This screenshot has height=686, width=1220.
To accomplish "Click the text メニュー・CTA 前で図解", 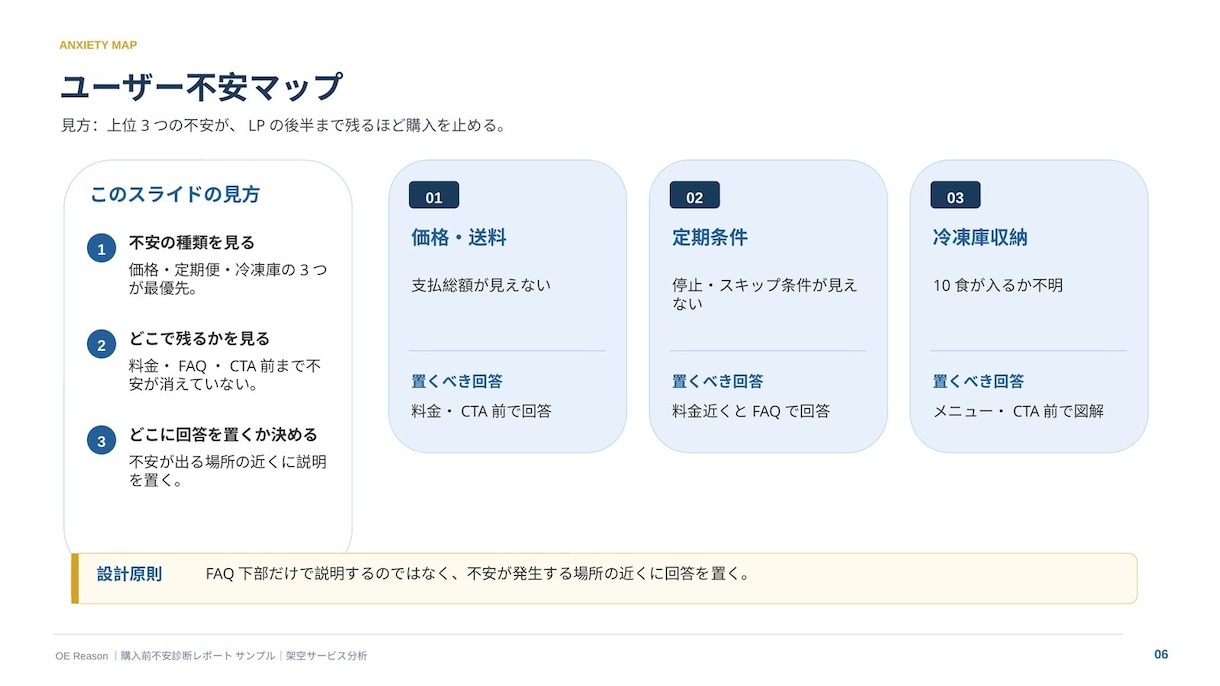I will click(1018, 411).
